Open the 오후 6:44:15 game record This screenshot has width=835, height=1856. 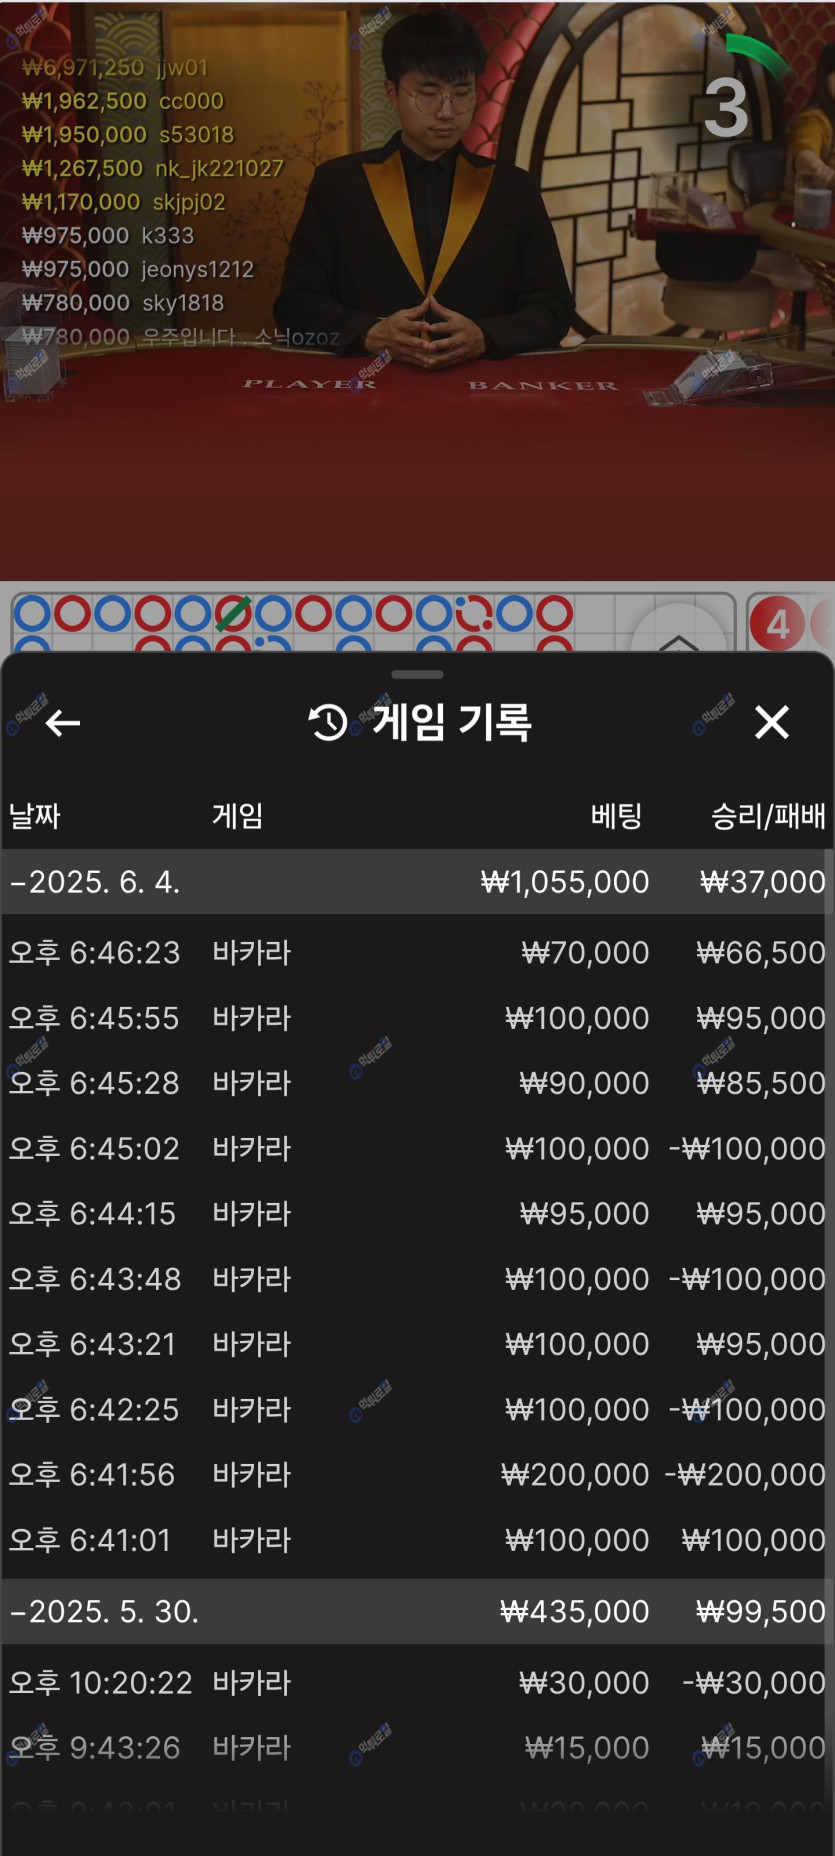click(417, 1213)
